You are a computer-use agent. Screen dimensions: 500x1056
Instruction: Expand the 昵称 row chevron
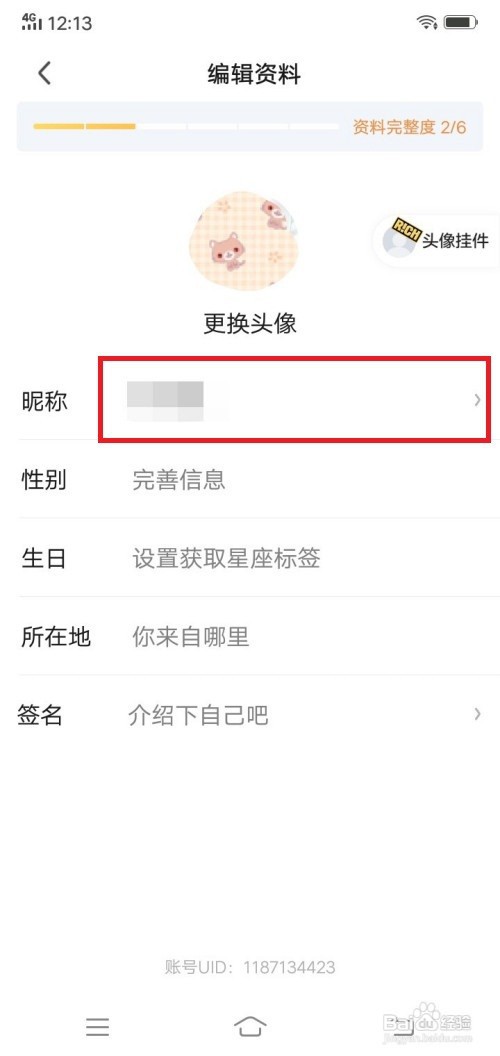tap(477, 401)
